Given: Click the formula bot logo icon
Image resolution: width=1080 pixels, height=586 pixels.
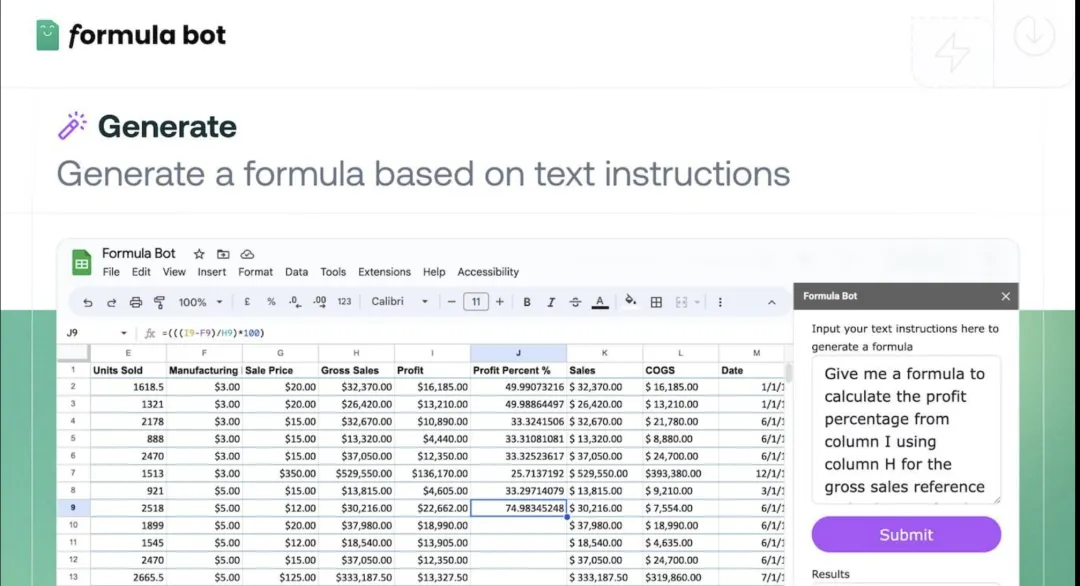Looking at the screenshot, I should [x=48, y=35].
